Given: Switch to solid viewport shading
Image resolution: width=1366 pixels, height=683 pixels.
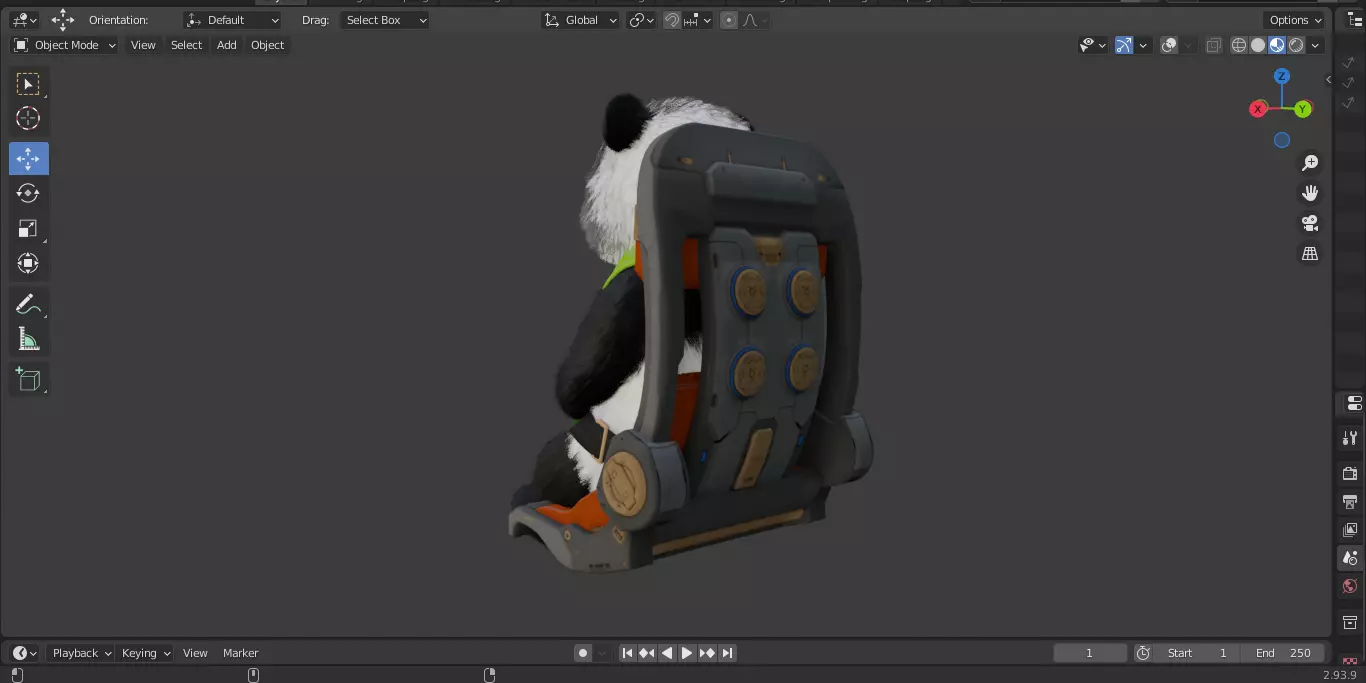Looking at the screenshot, I should (x=1258, y=45).
